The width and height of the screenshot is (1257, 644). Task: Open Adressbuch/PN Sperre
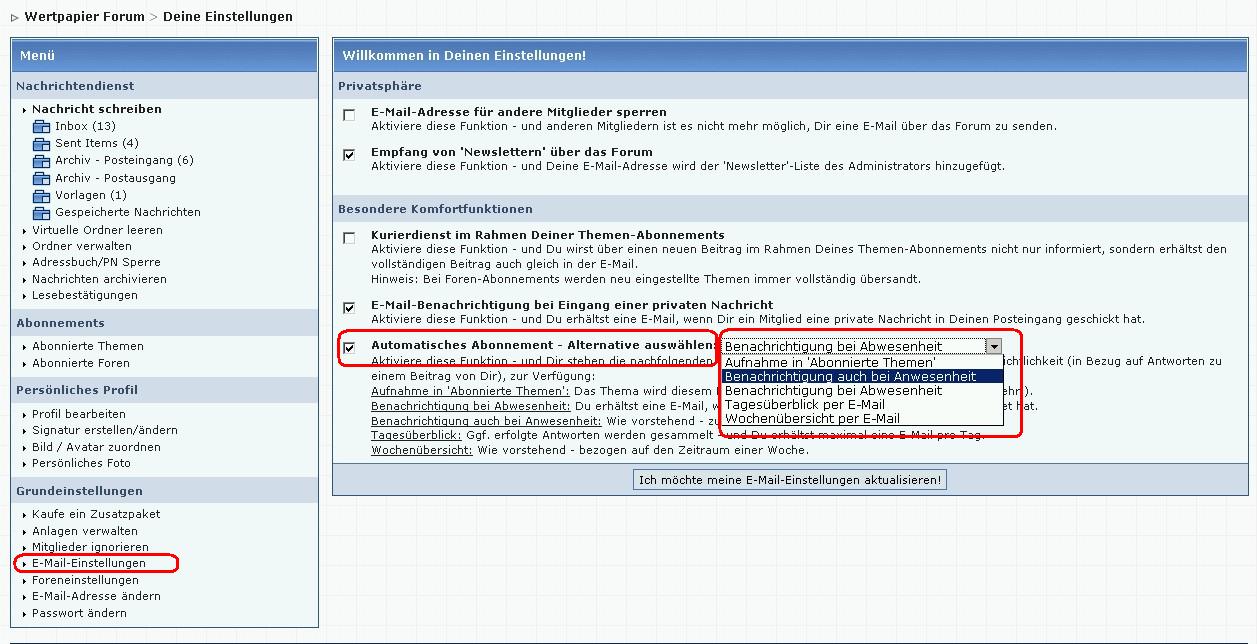pyautogui.click(x=96, y=262)
